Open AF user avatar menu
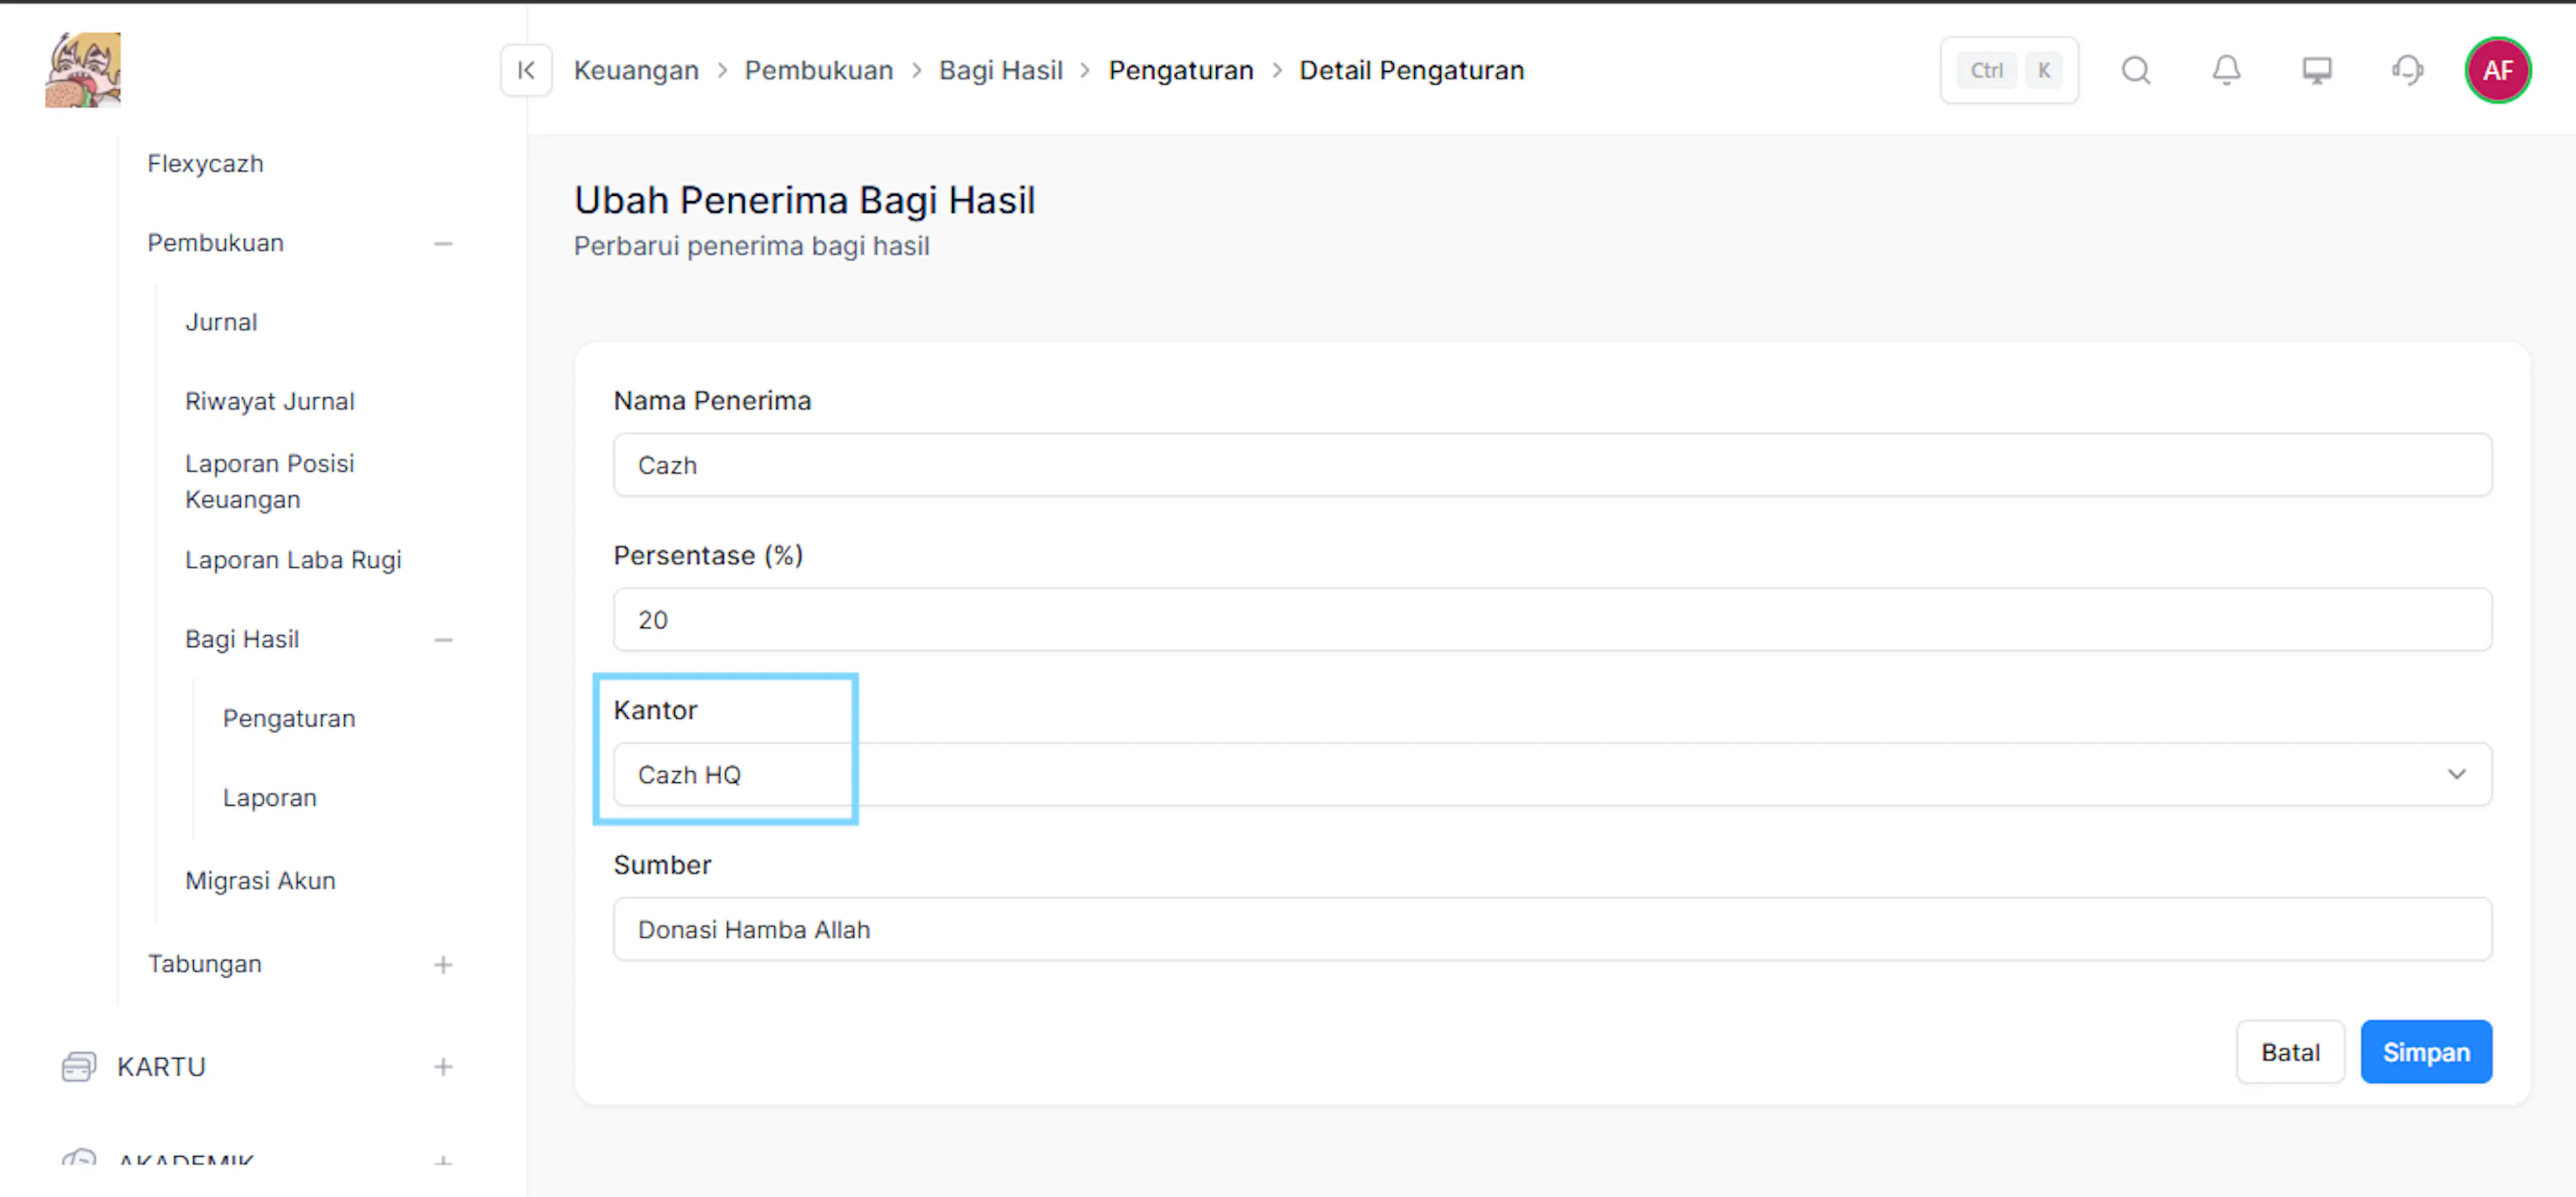Image resolution: width=2576 pixels, height=1197 pixels. point(2497,70)
